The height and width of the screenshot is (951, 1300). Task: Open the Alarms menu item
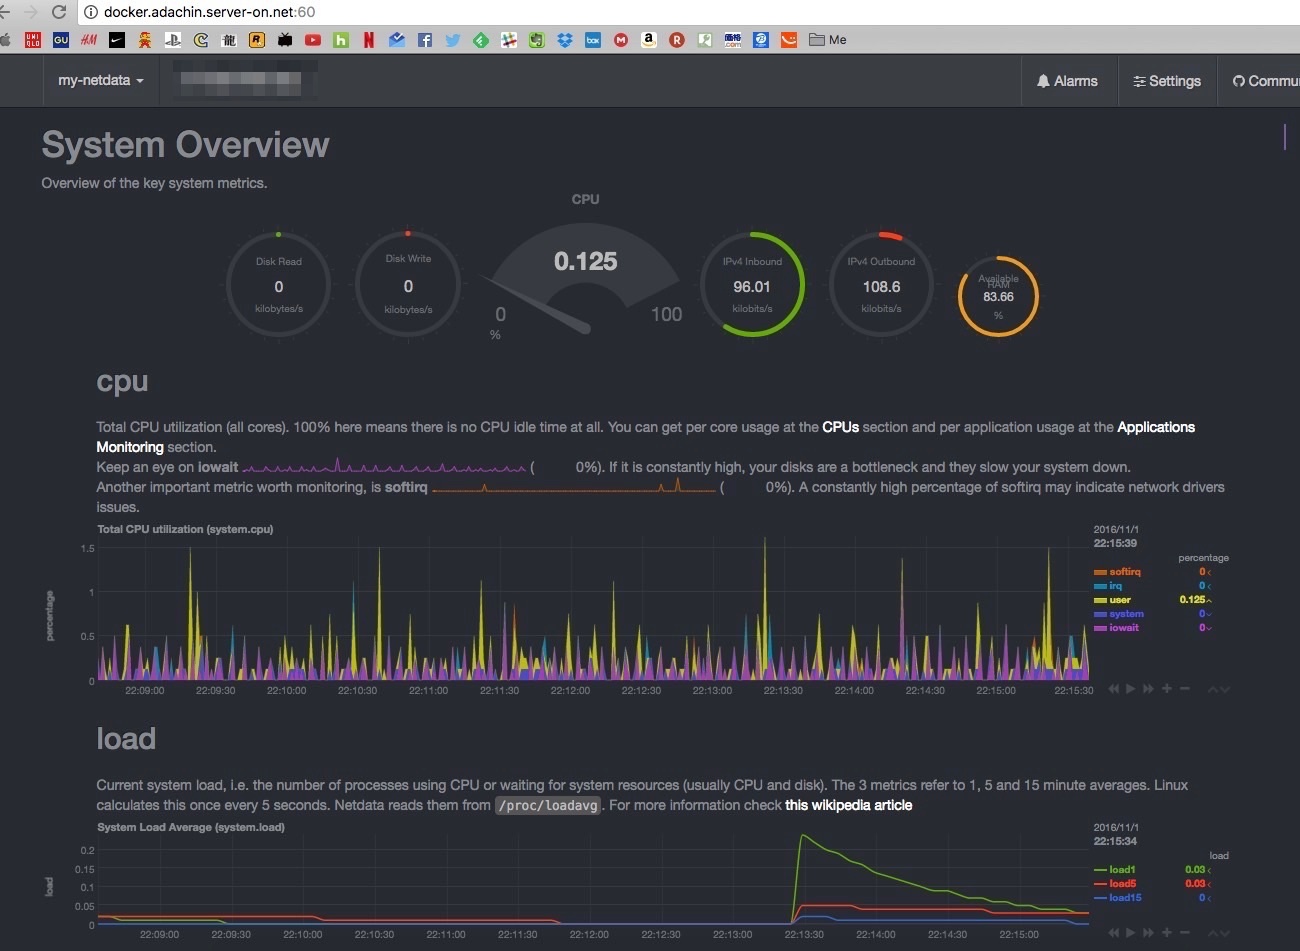1067,81
